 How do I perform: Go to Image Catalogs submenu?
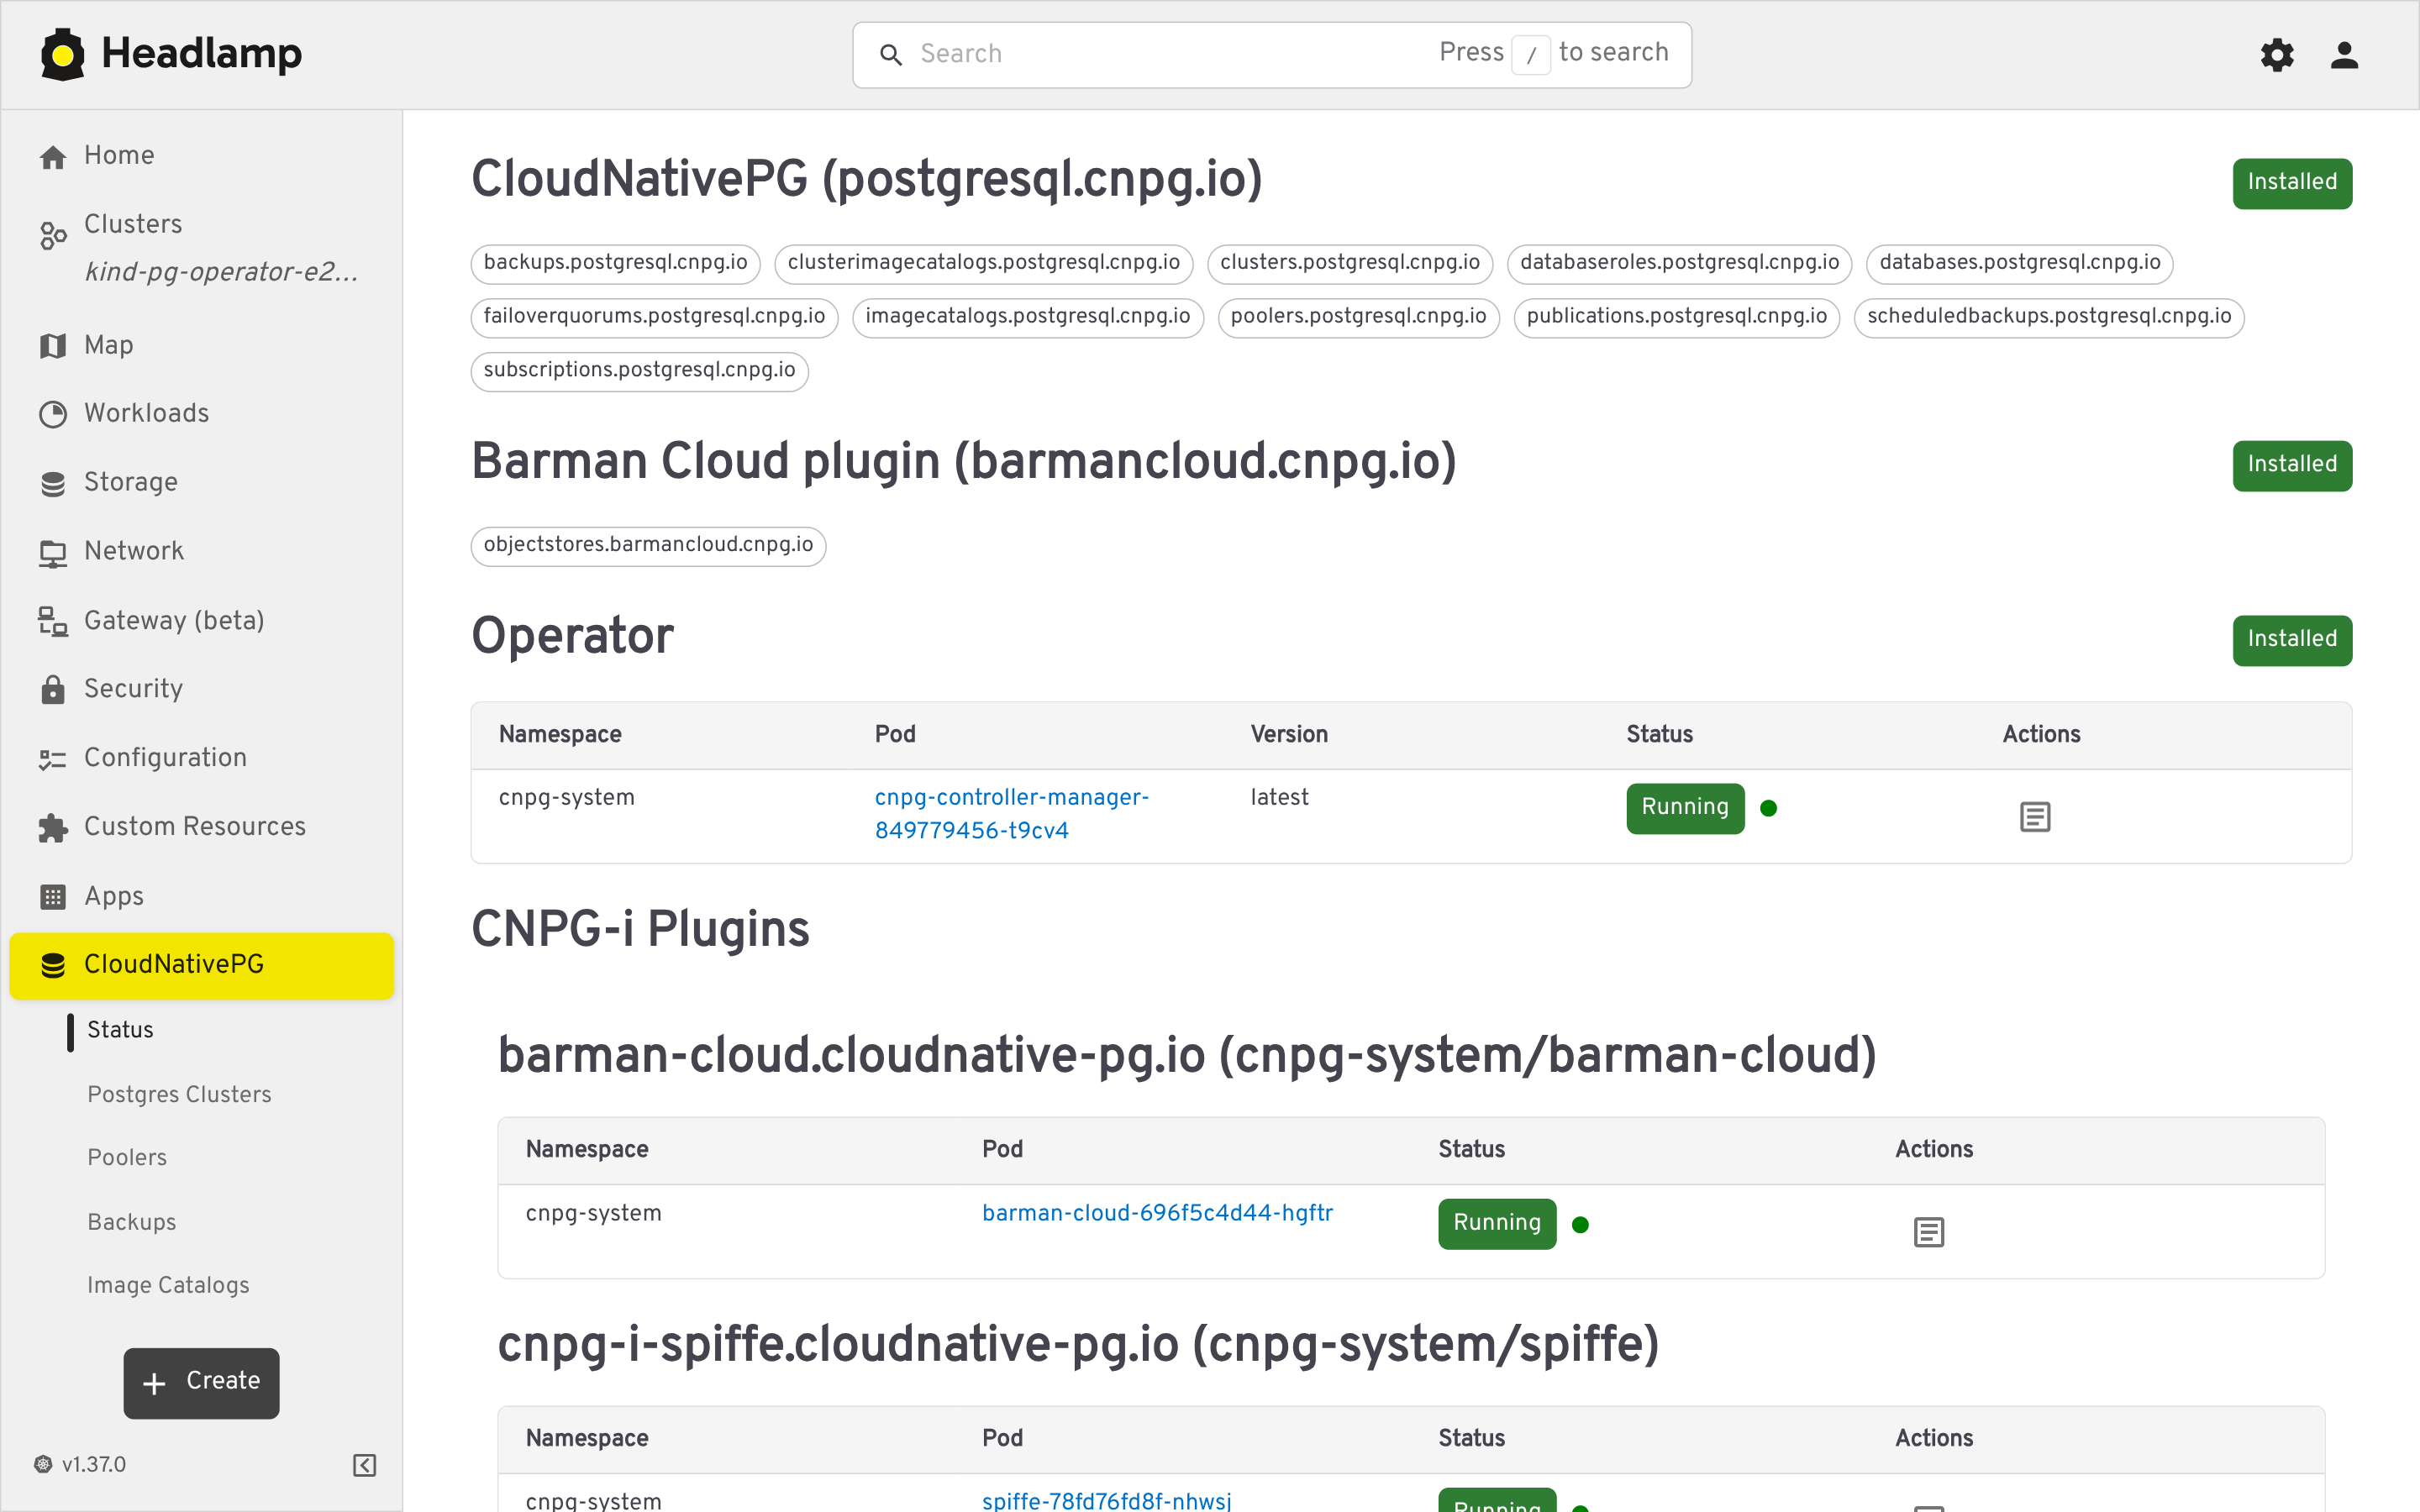[168, 1285]
